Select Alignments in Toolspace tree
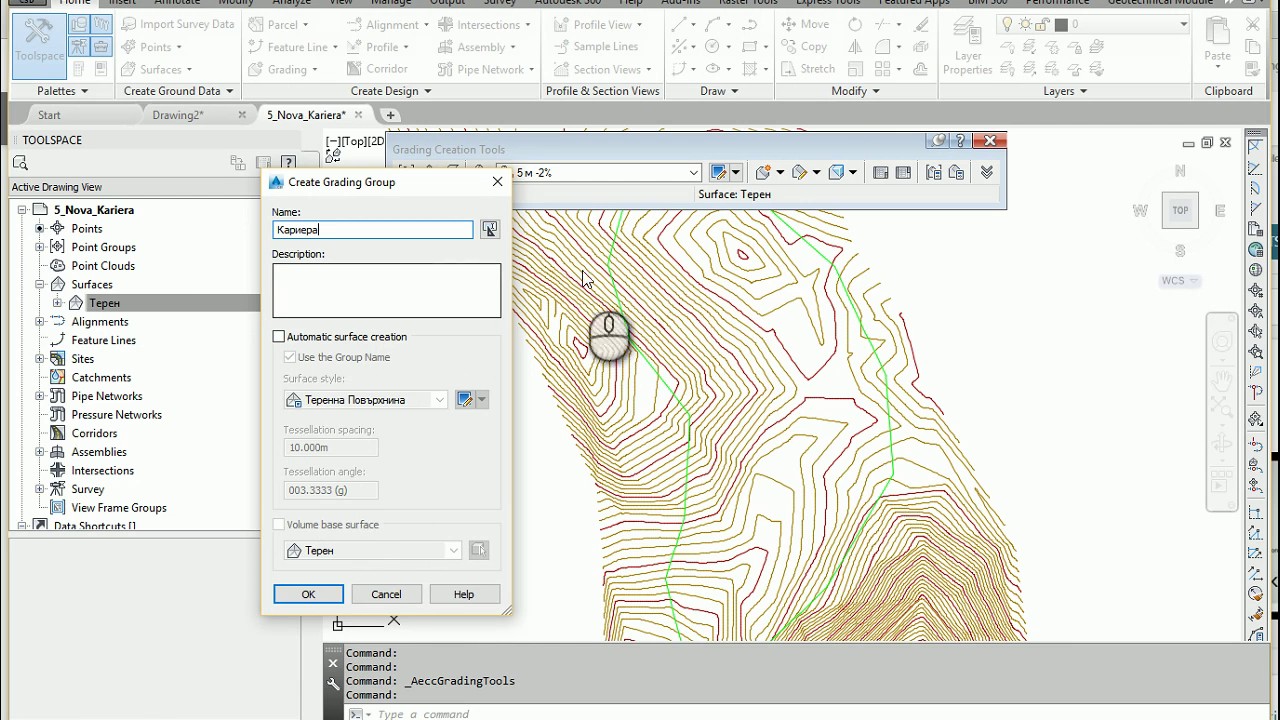1280x720 pixels. click(x=100, y=322)
